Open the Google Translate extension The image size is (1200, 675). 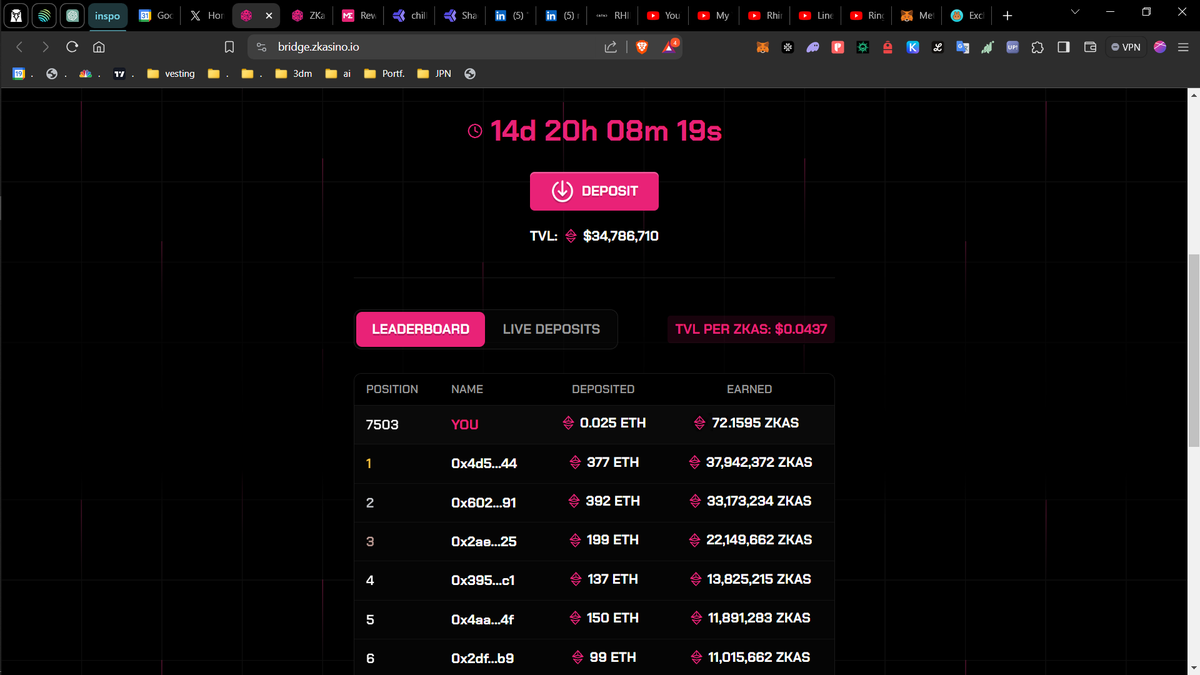[962, 47]
